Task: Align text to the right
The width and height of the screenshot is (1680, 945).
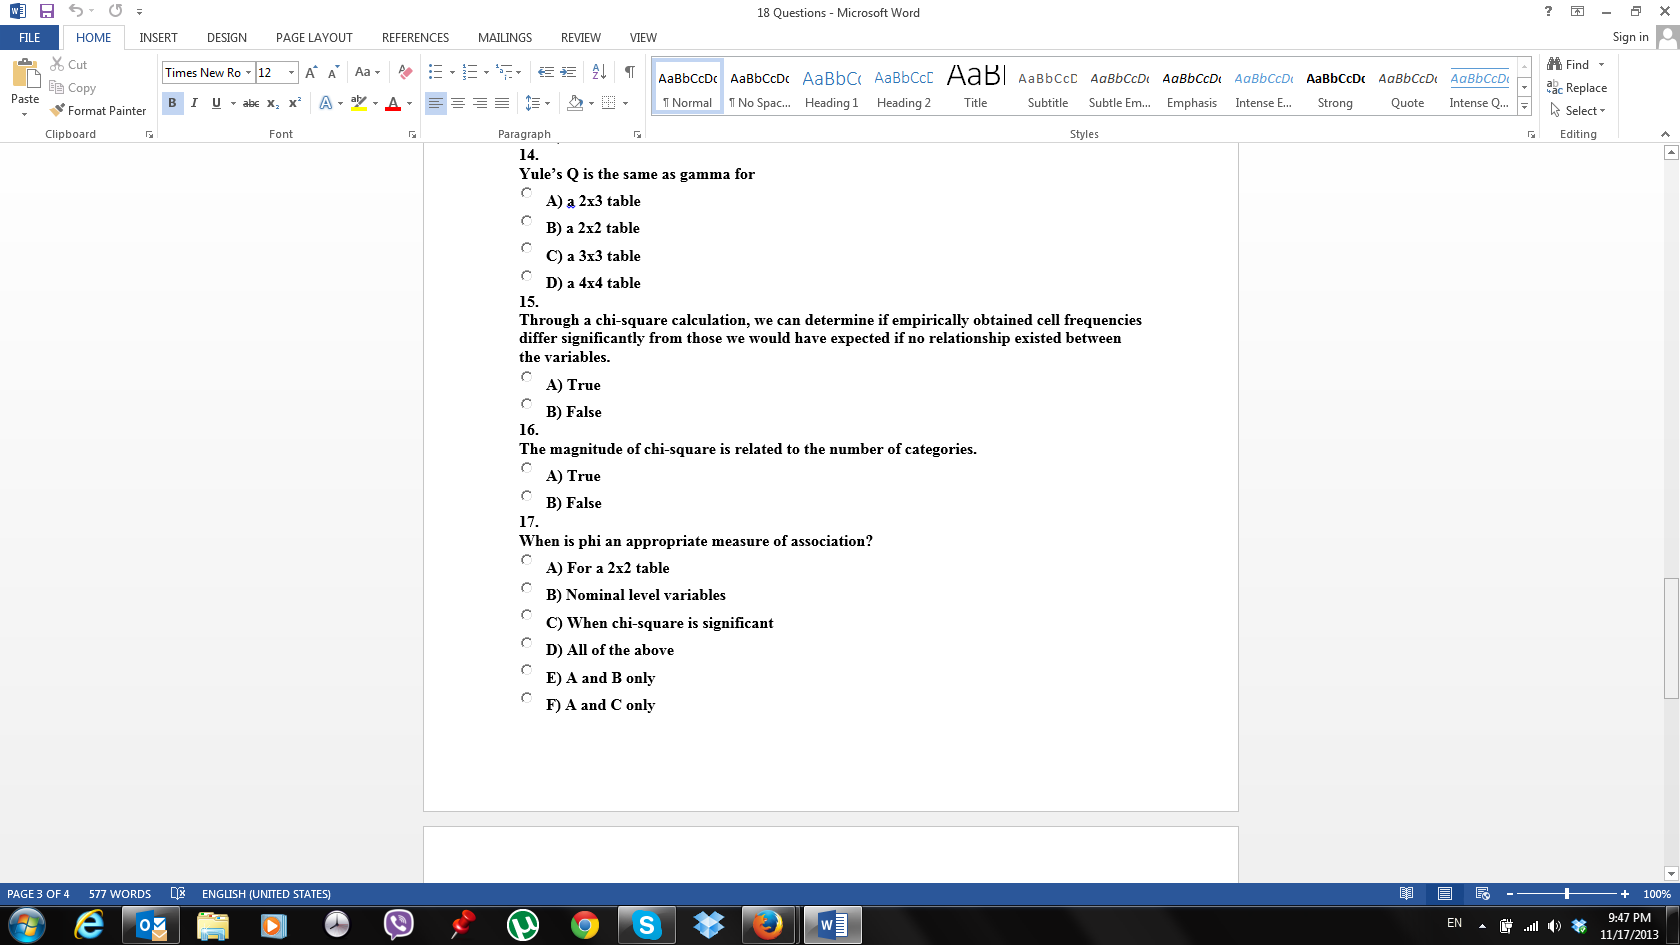Action: point(480,103)
